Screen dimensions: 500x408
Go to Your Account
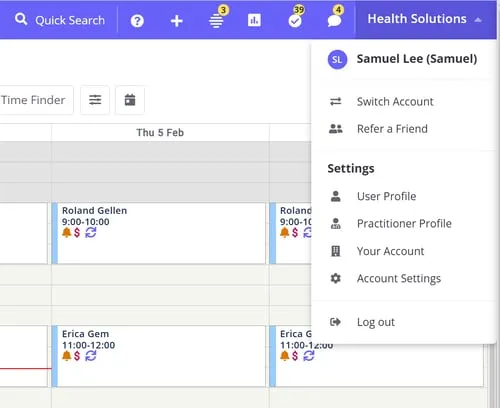tap(390, 251)
